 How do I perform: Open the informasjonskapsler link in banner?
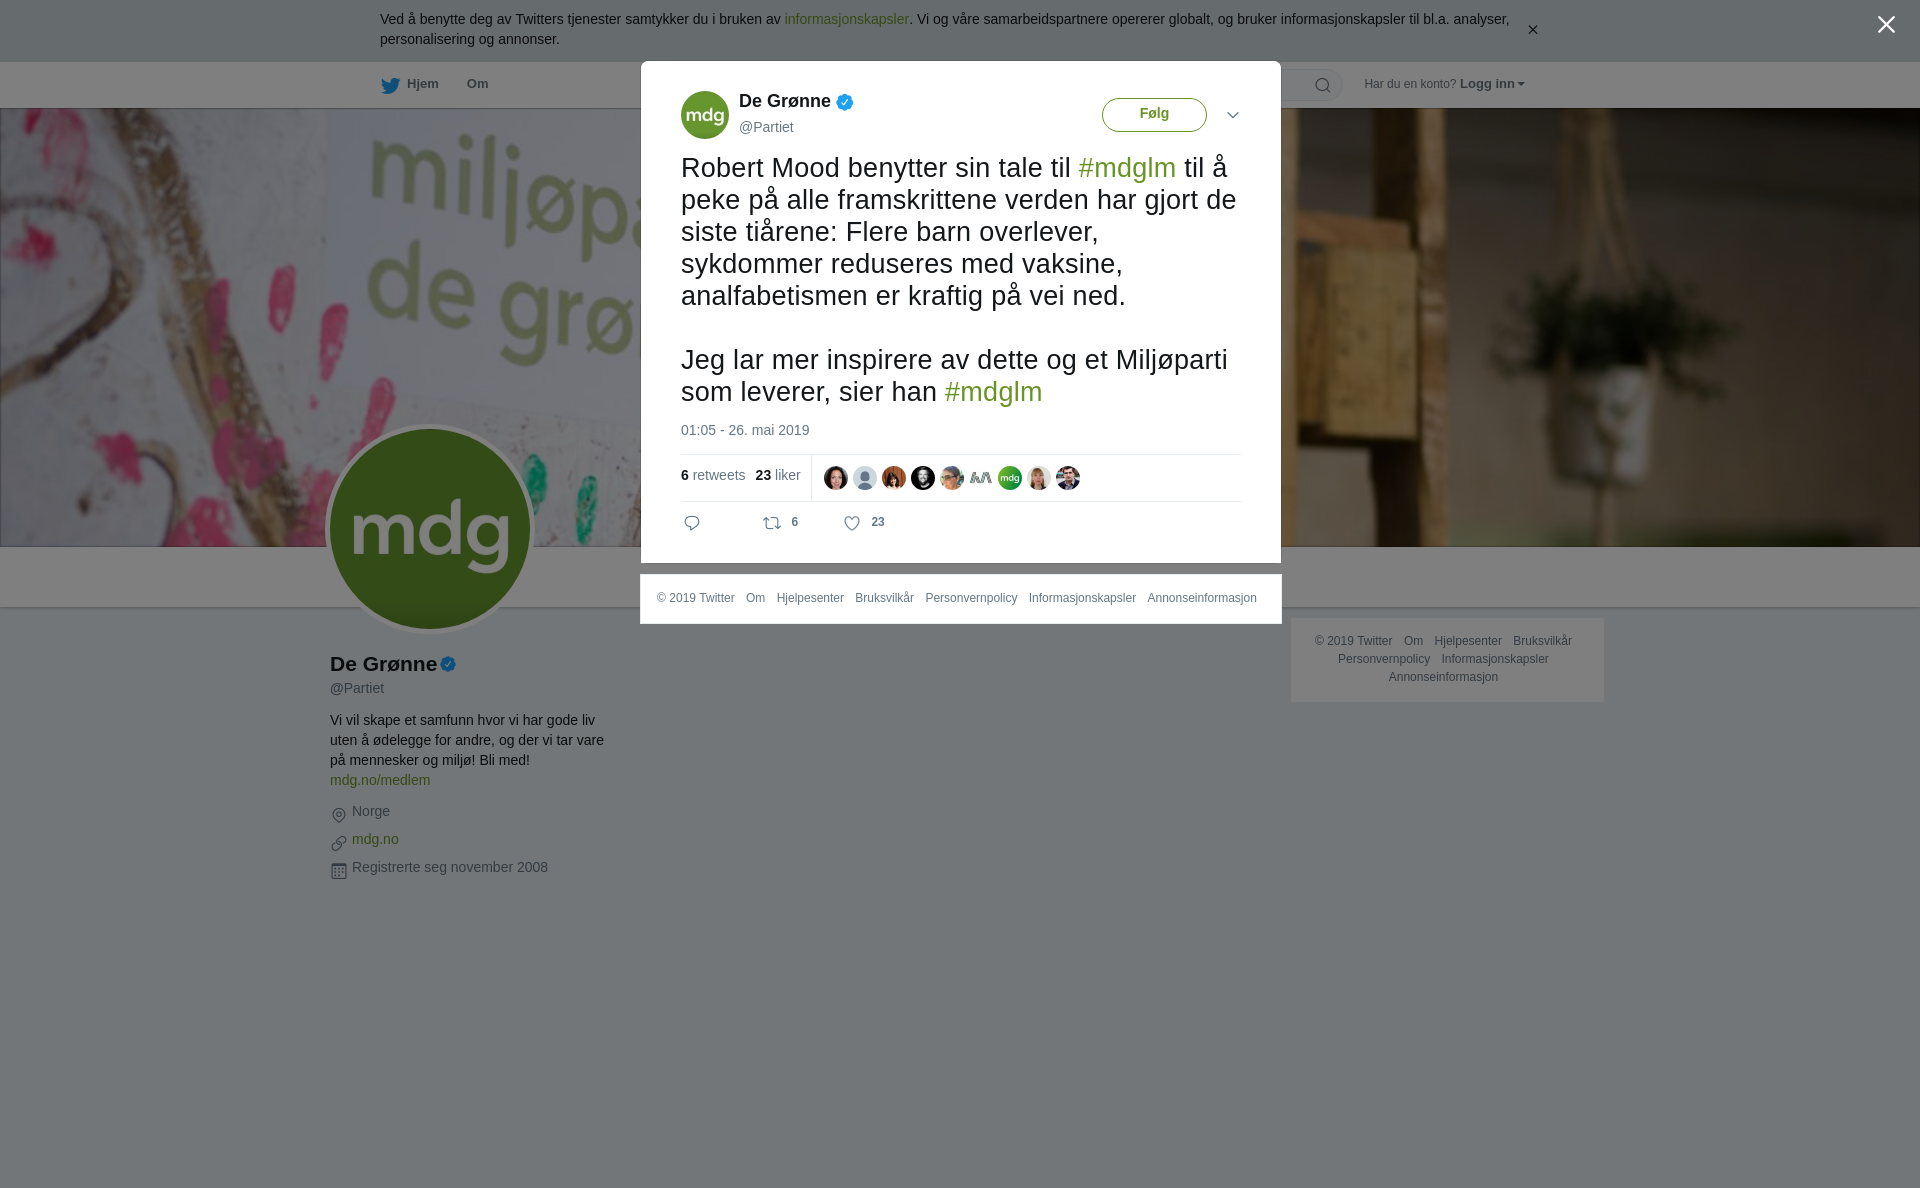click(x=846, y=19)
